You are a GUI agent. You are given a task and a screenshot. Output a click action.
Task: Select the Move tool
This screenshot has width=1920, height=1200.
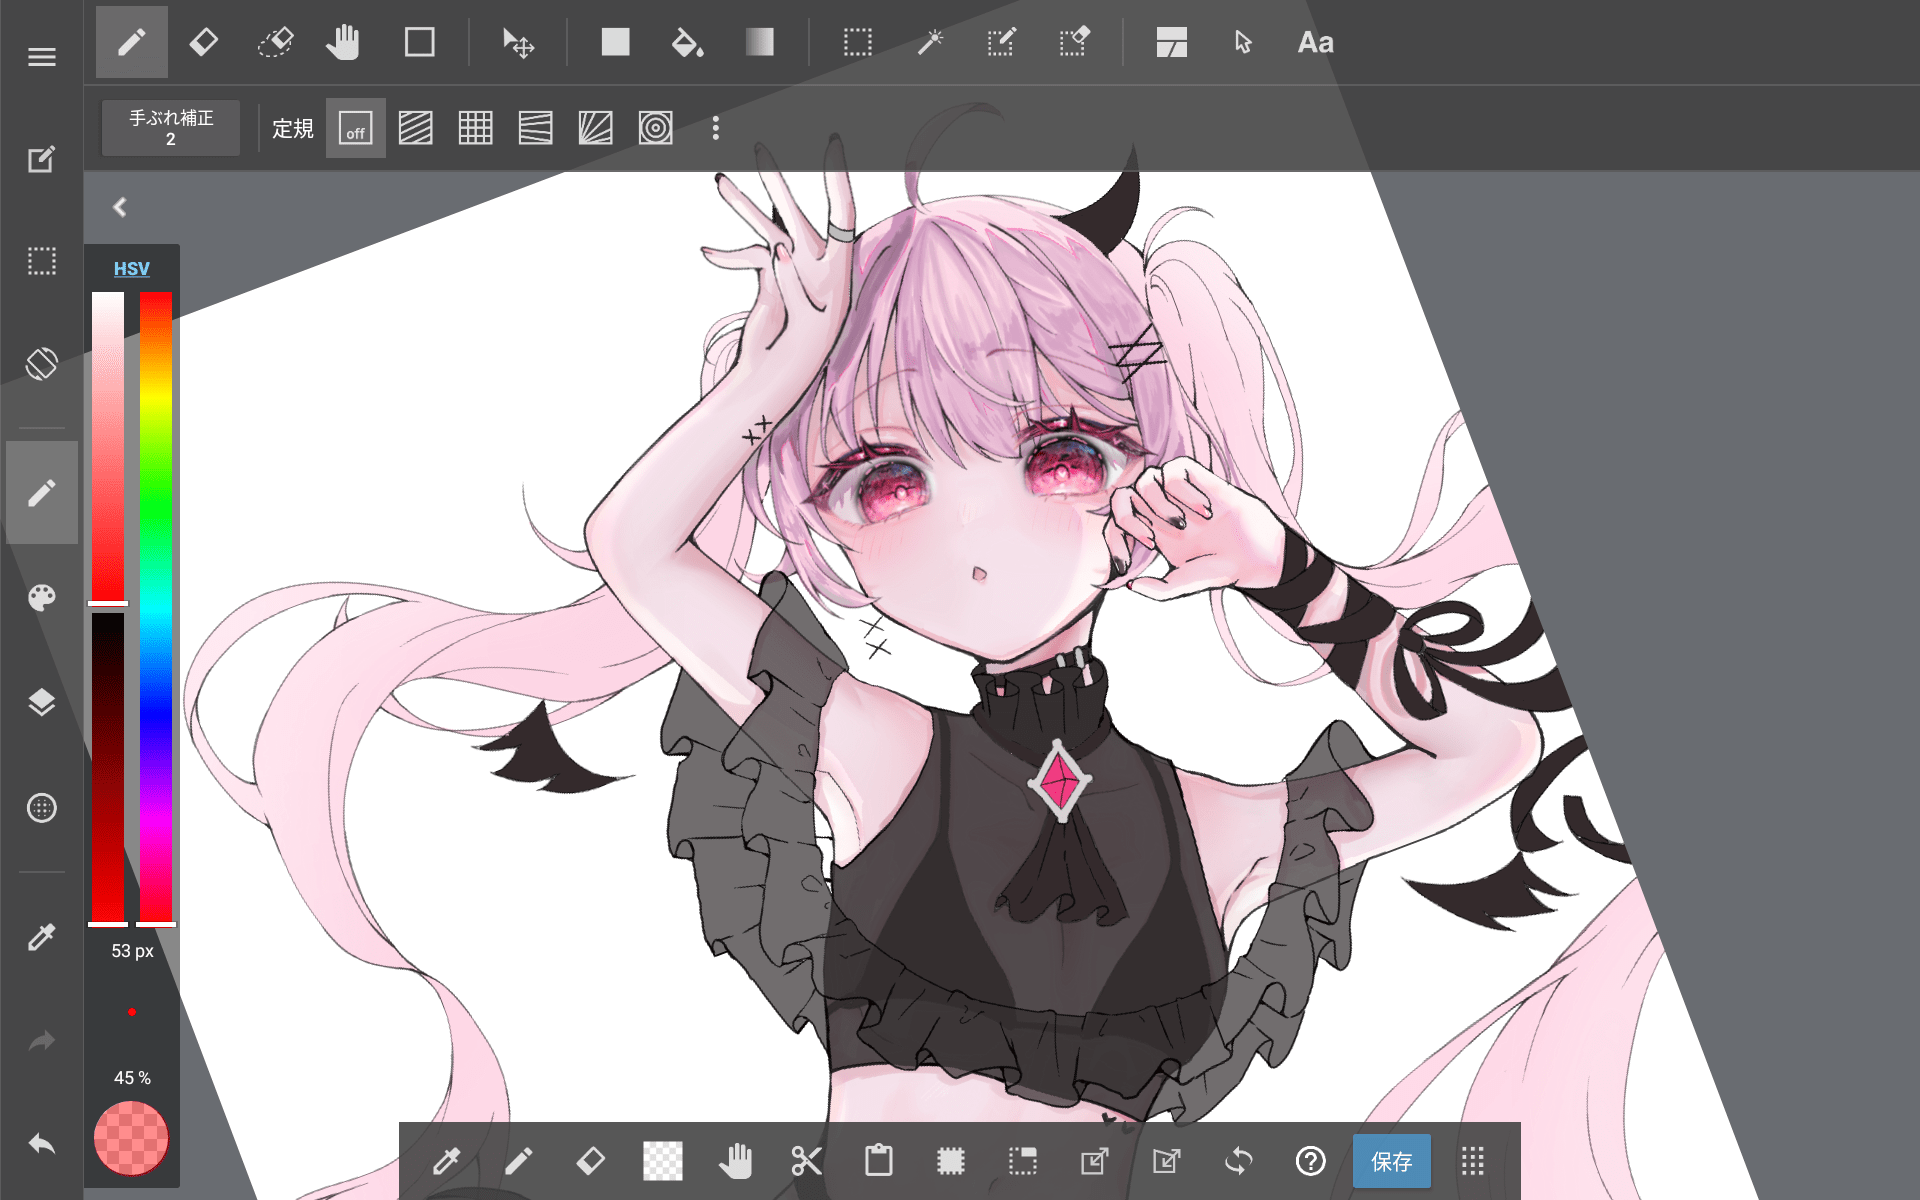pos(518,43)
